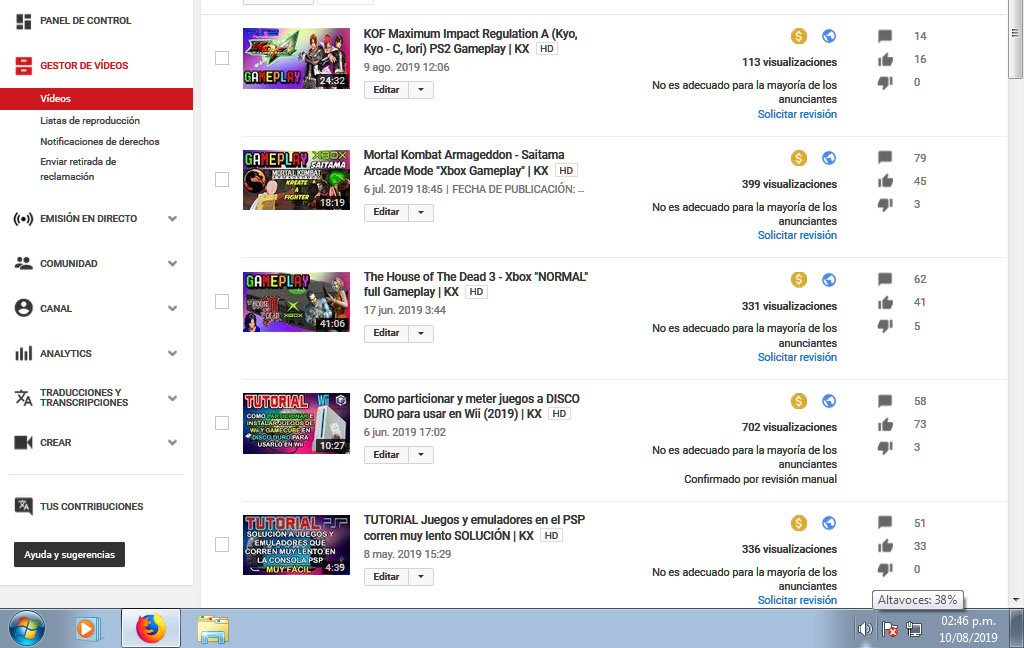Click the Canal account icon
This screenshot has width=1024, height=648.
point(24,308)
